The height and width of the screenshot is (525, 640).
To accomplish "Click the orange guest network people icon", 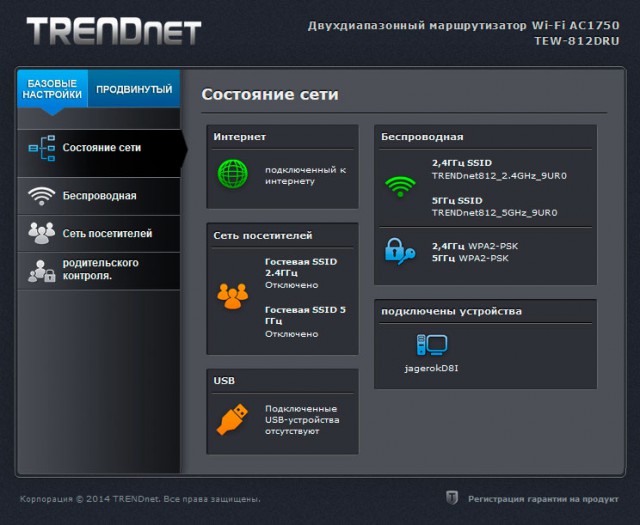I will coord(233,296).
